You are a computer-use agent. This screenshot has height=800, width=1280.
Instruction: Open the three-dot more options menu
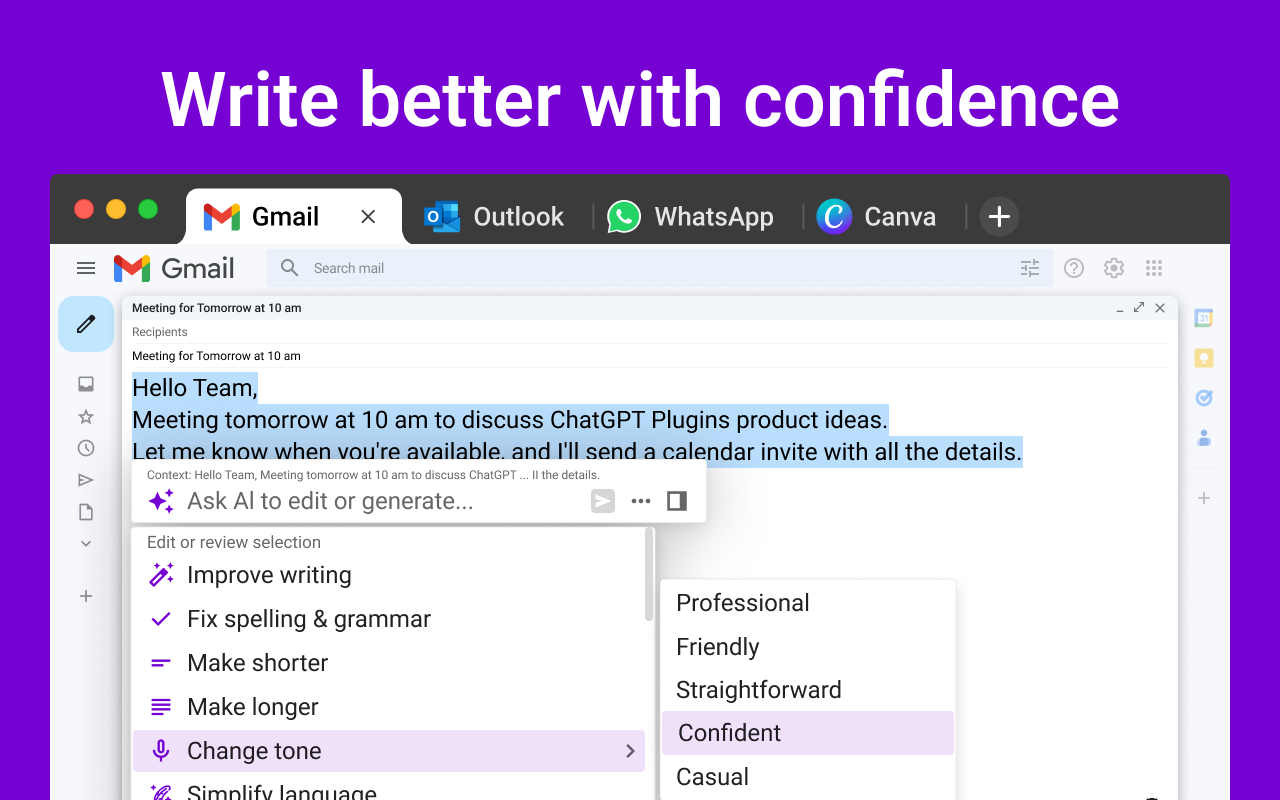click(x=641, y=501)
